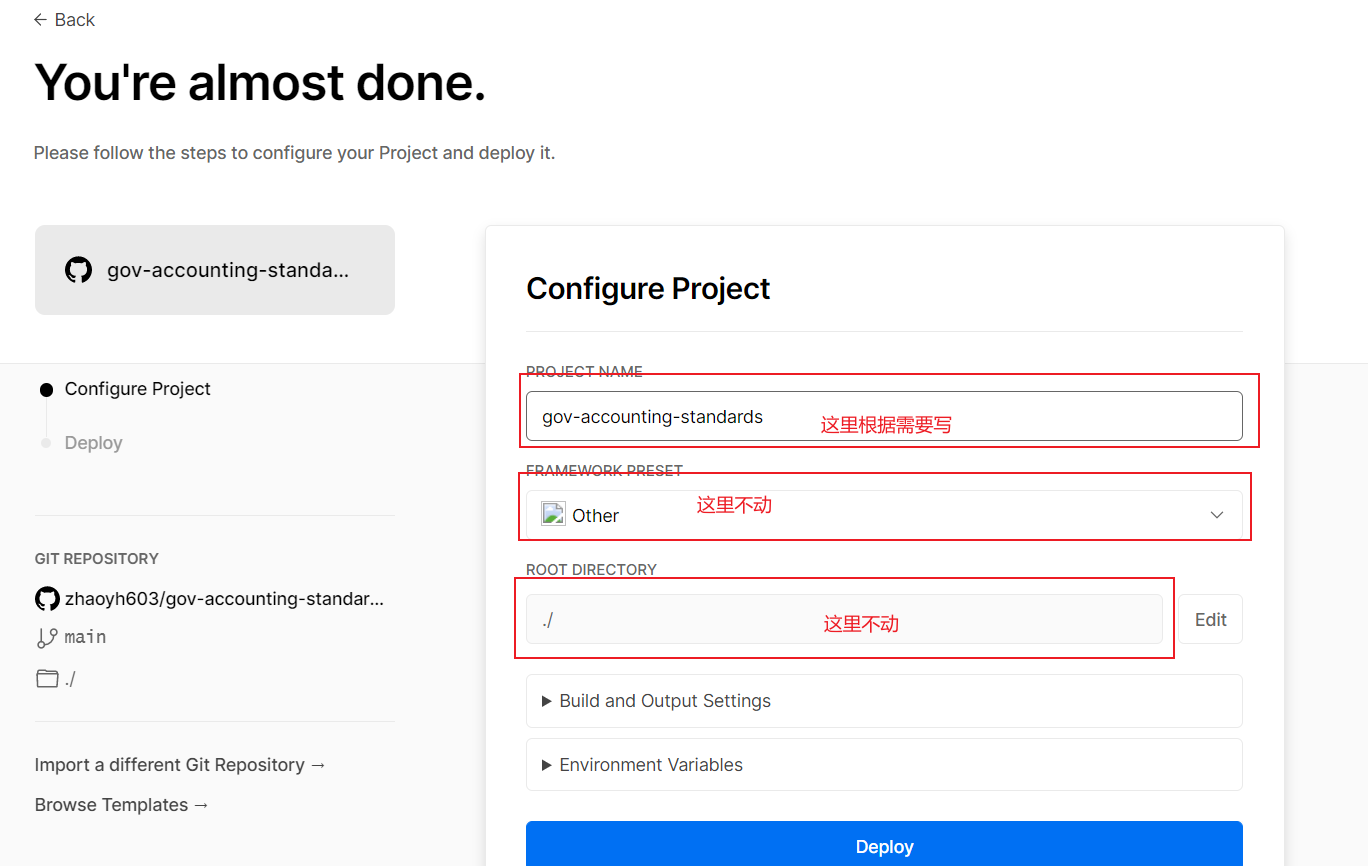Viewport: 1368px width, 866px height.
Task: Click Import a different Git Repository link
Action: pos(180,765)
